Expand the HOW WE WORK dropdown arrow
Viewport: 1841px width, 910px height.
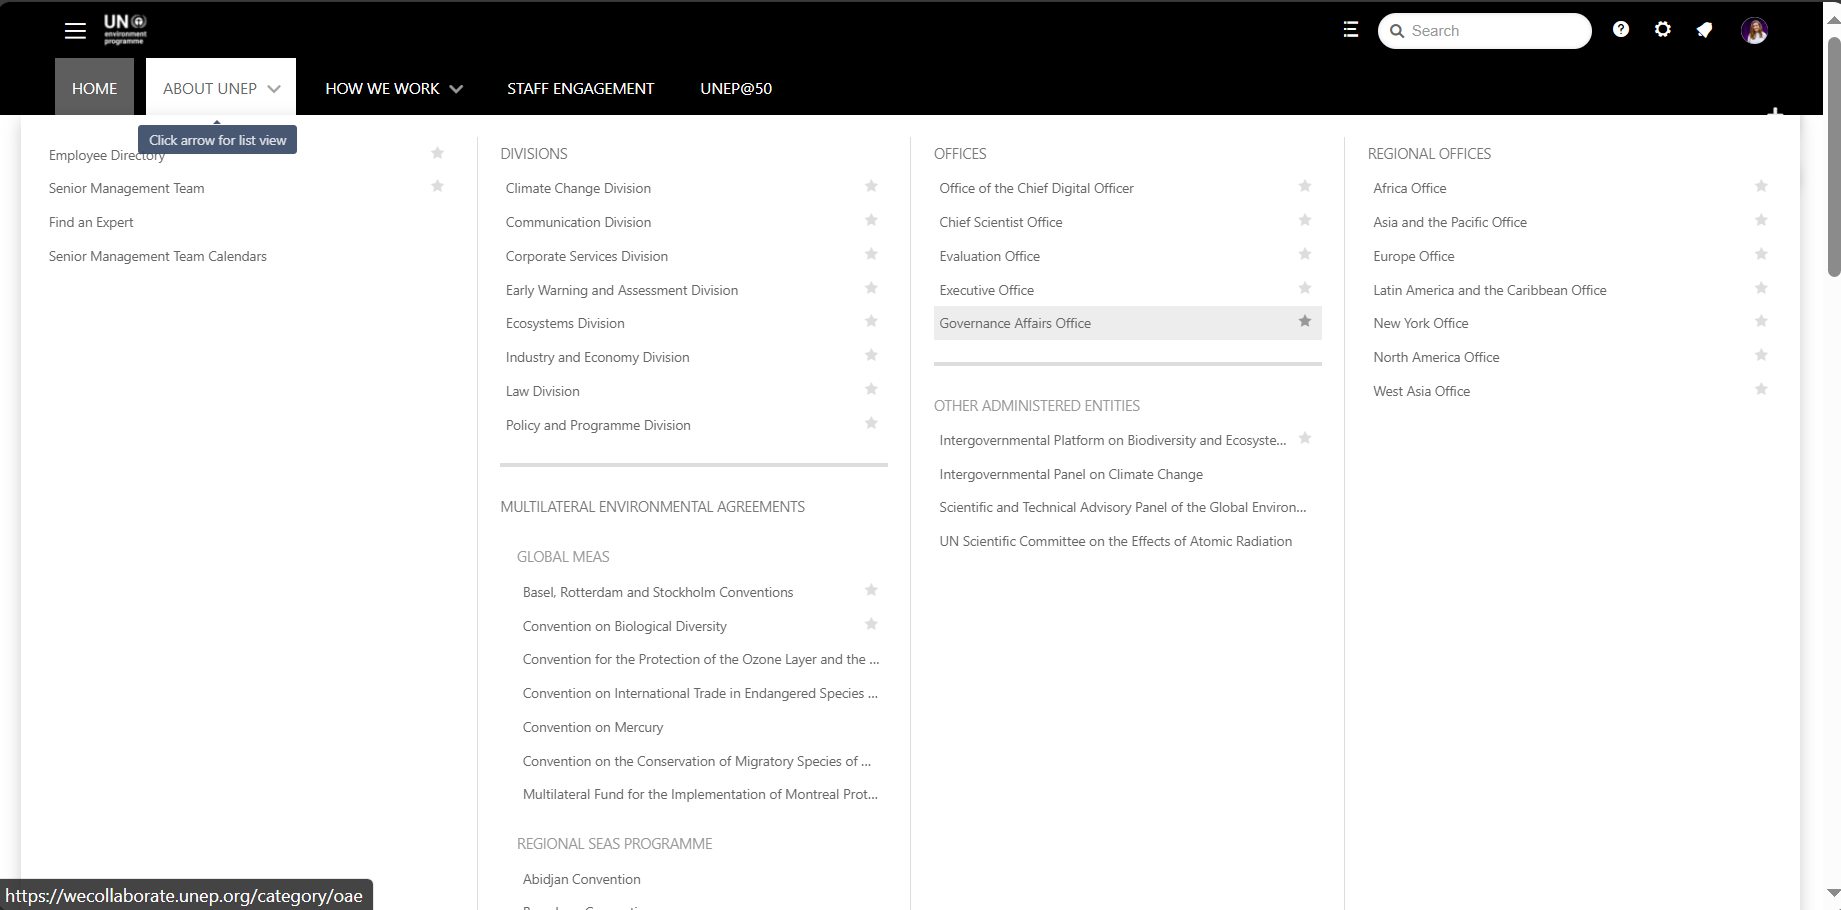tap(456, 89)
